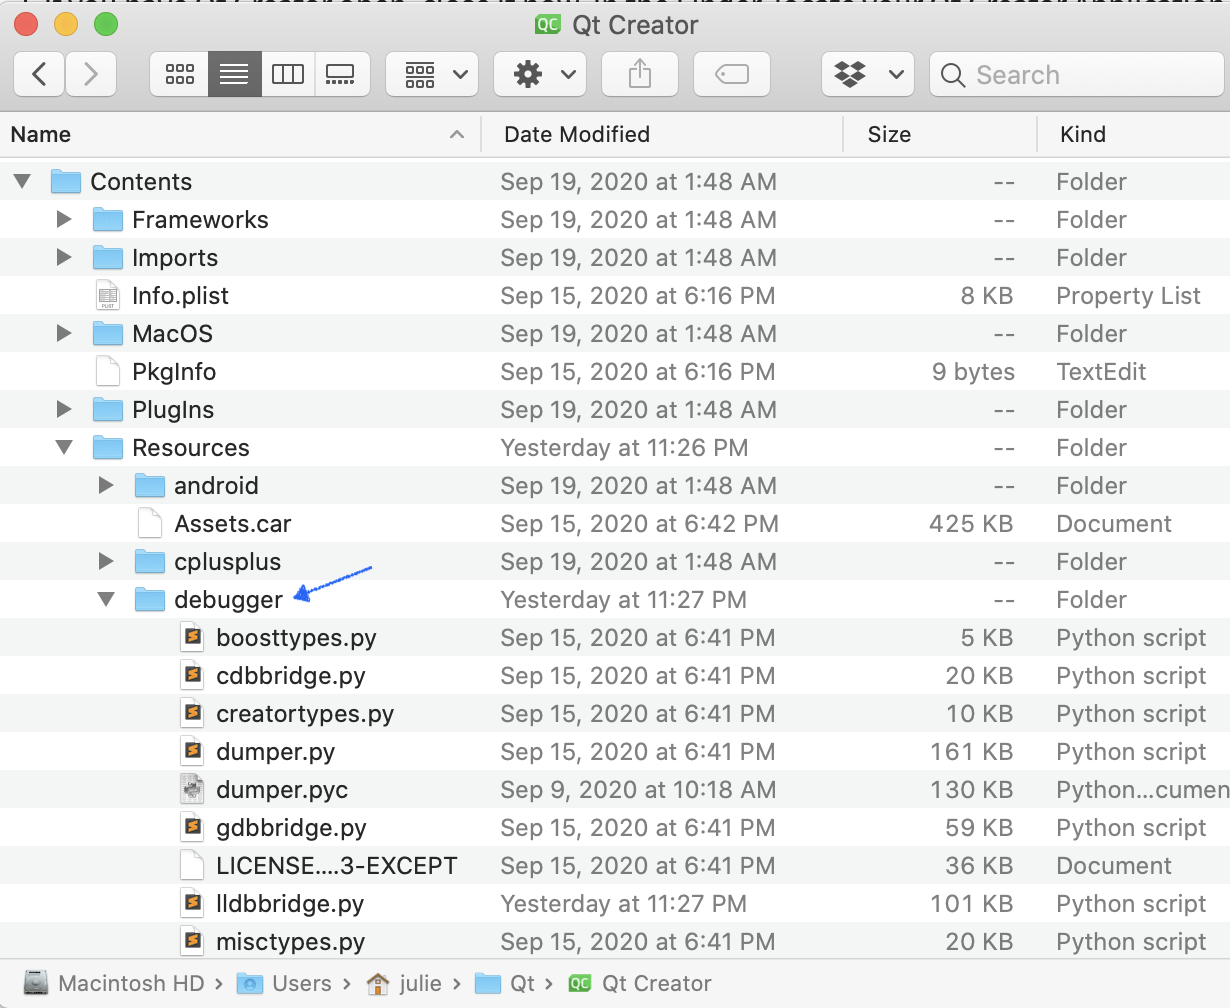Viewport: 1230px width, 1008px height.
Task: Open the Share menu icon
Action: (x=639, y=73)
